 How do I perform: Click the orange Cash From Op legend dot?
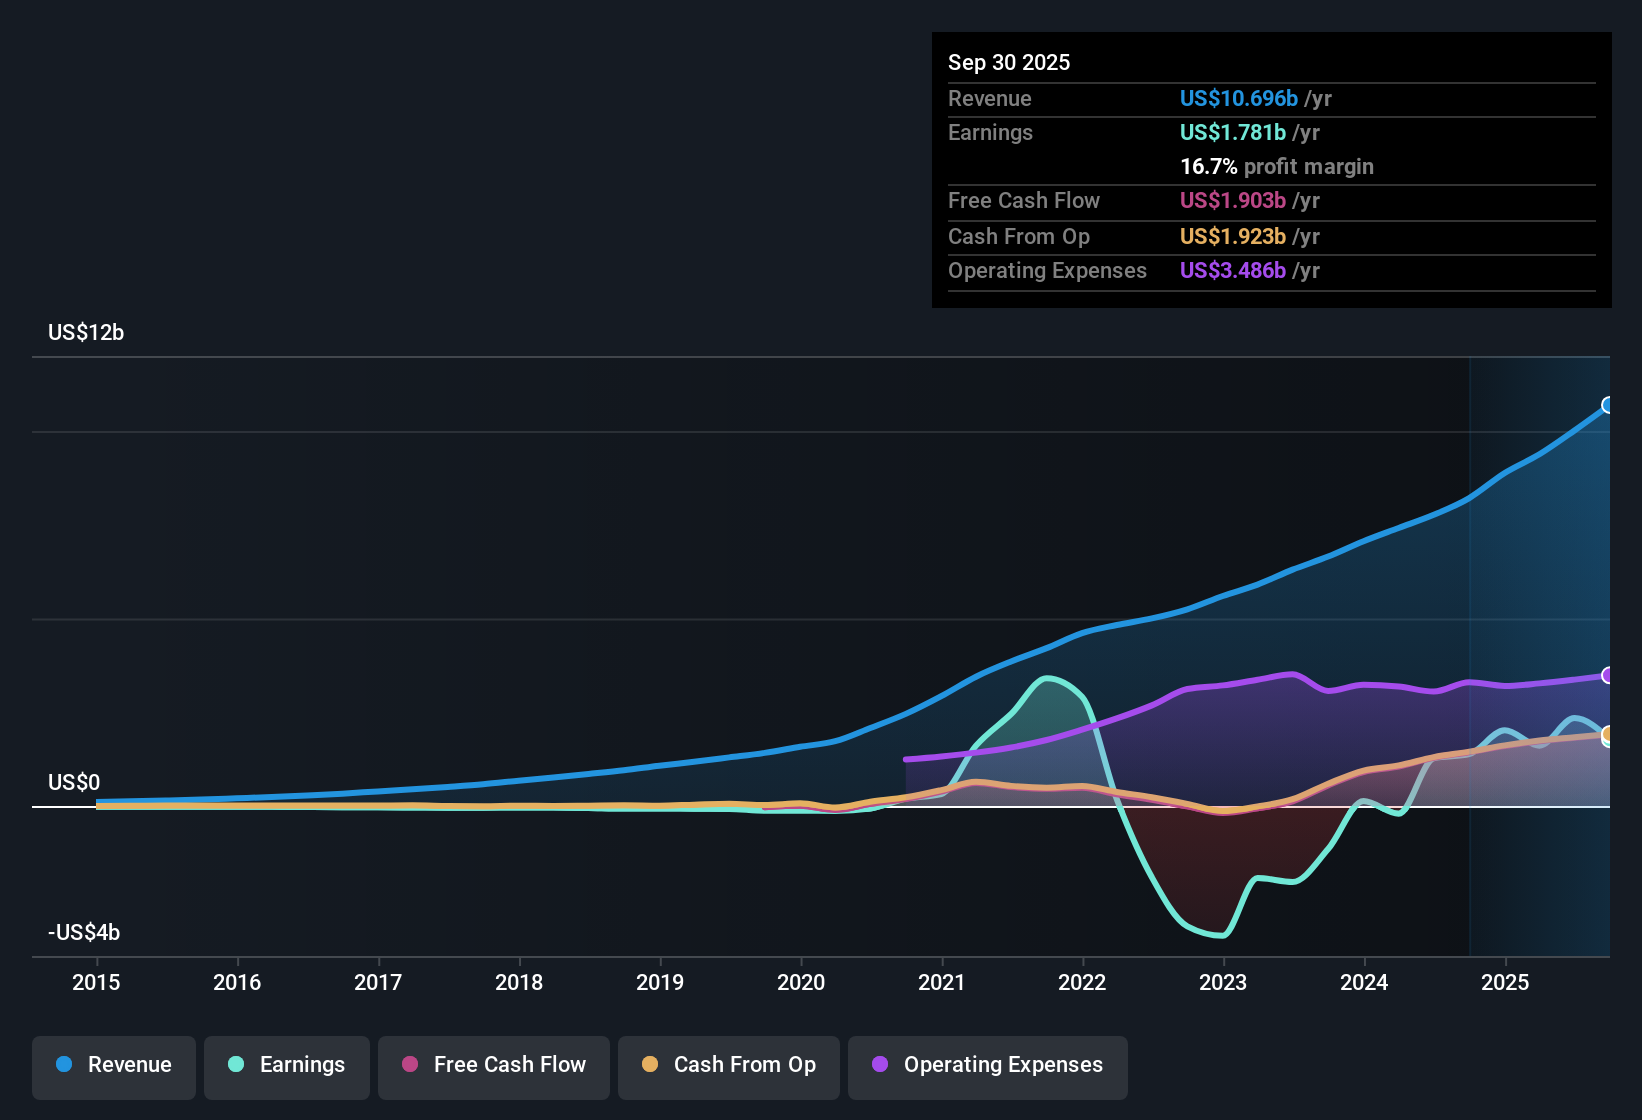(x=649, y=1065)
